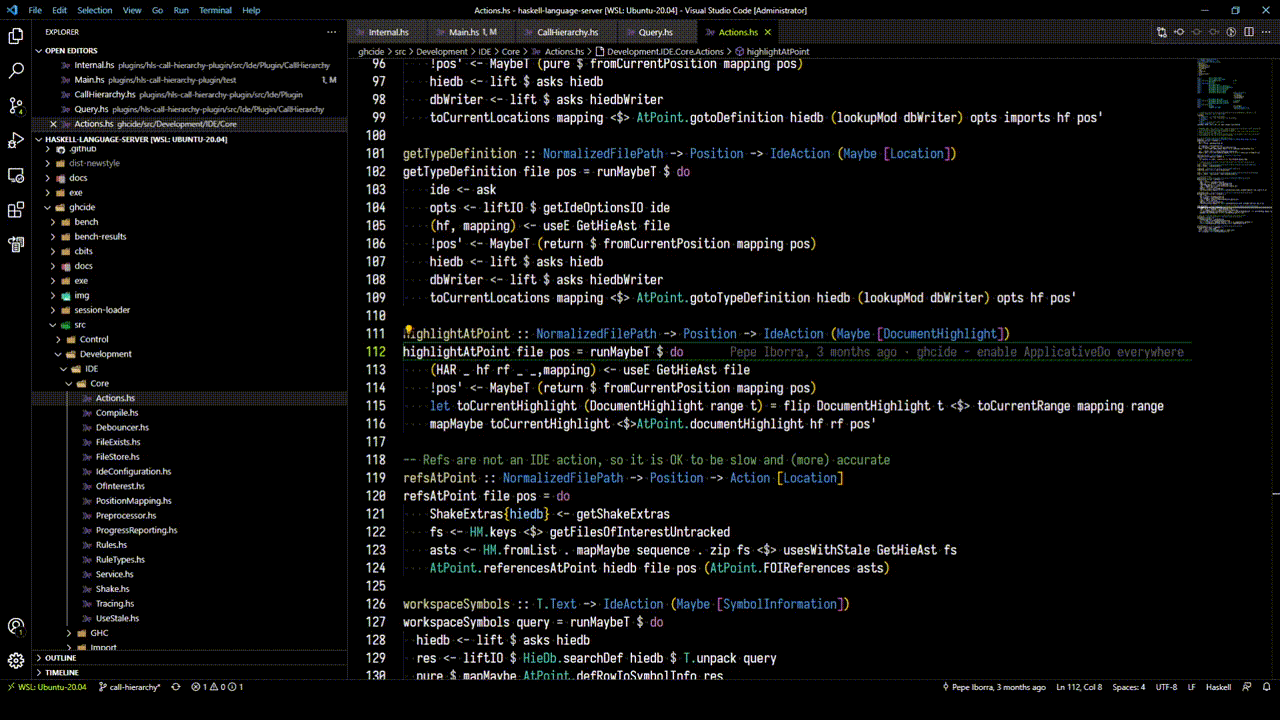The image size is (1280, 720).
Task: Open Accounts menu in activity bar
Action: tap(16, 627)
